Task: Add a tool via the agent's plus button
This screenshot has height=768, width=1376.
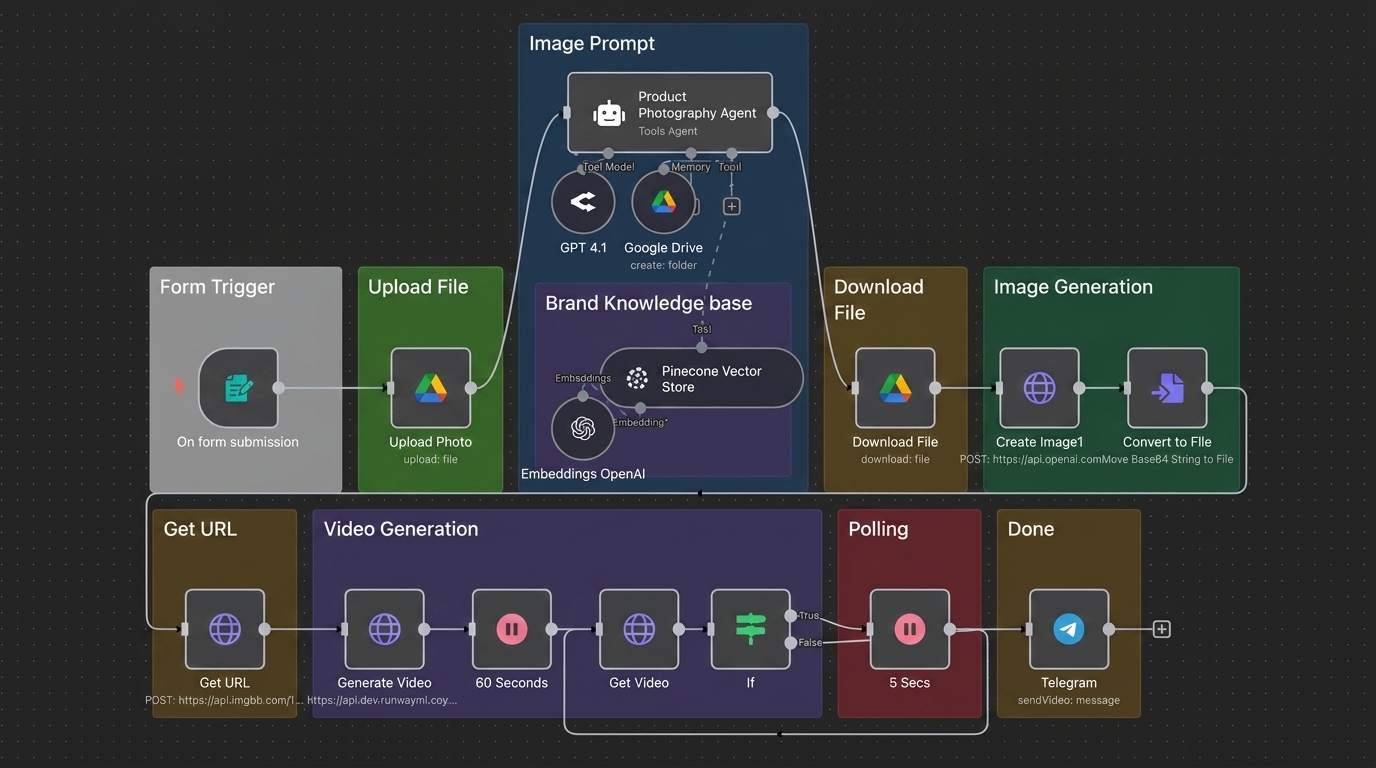Action: 732,206
